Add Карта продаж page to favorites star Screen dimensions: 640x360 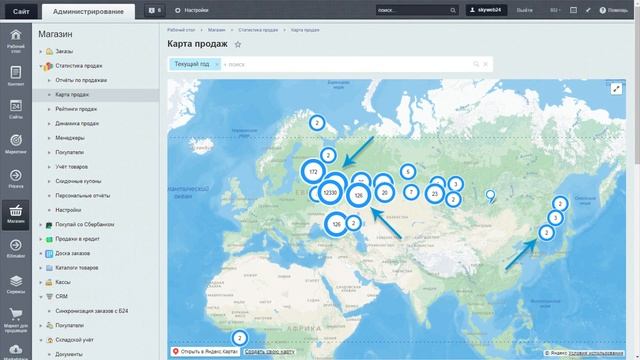click(x=238, y=44)
